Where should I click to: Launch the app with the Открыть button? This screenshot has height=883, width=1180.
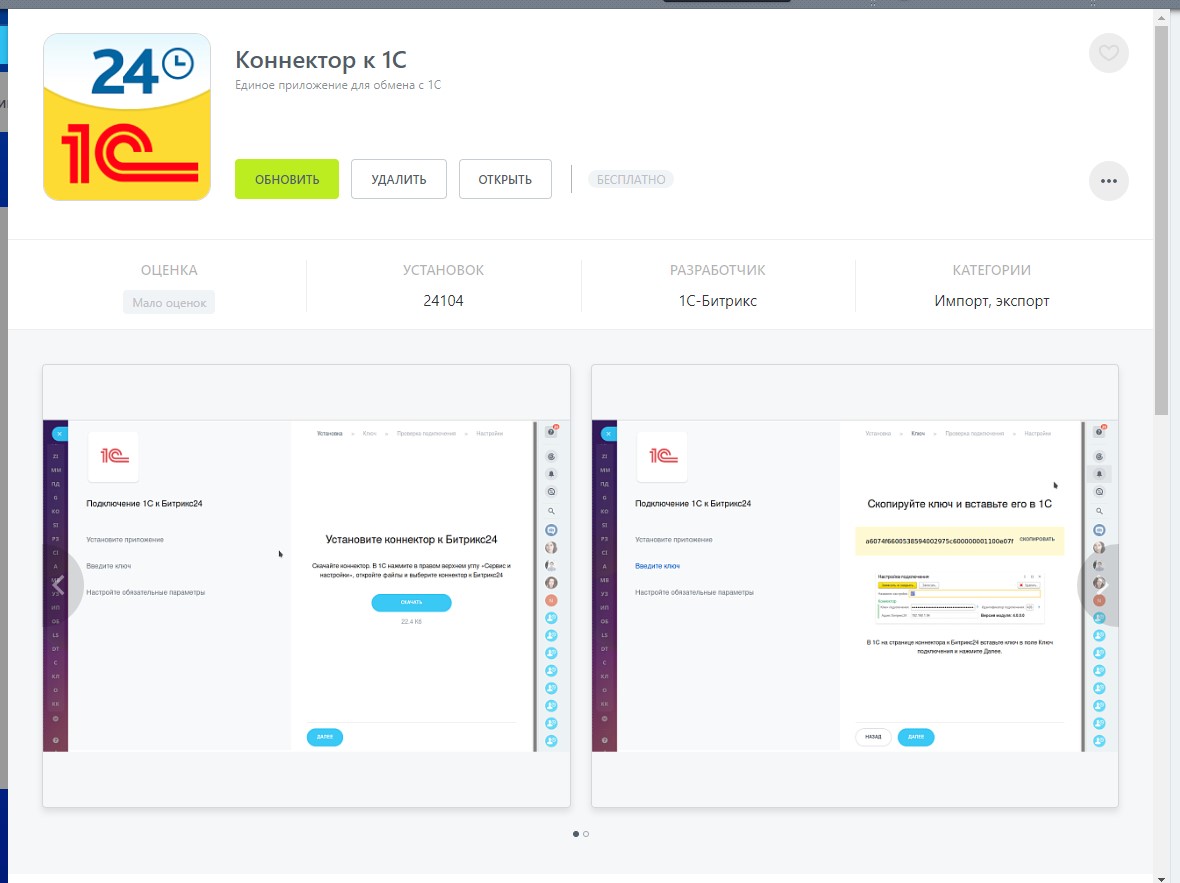(x=505, y=179)
